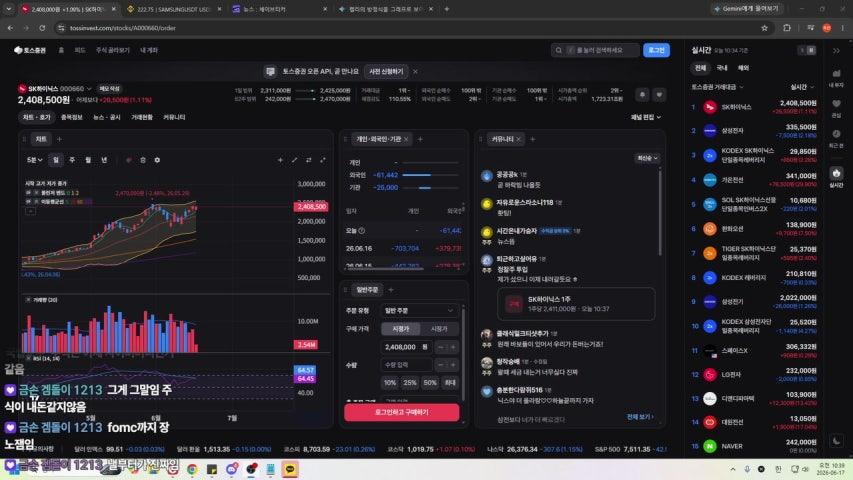
Task: Click the search magnifier icon
Action: tap(558, 50)
